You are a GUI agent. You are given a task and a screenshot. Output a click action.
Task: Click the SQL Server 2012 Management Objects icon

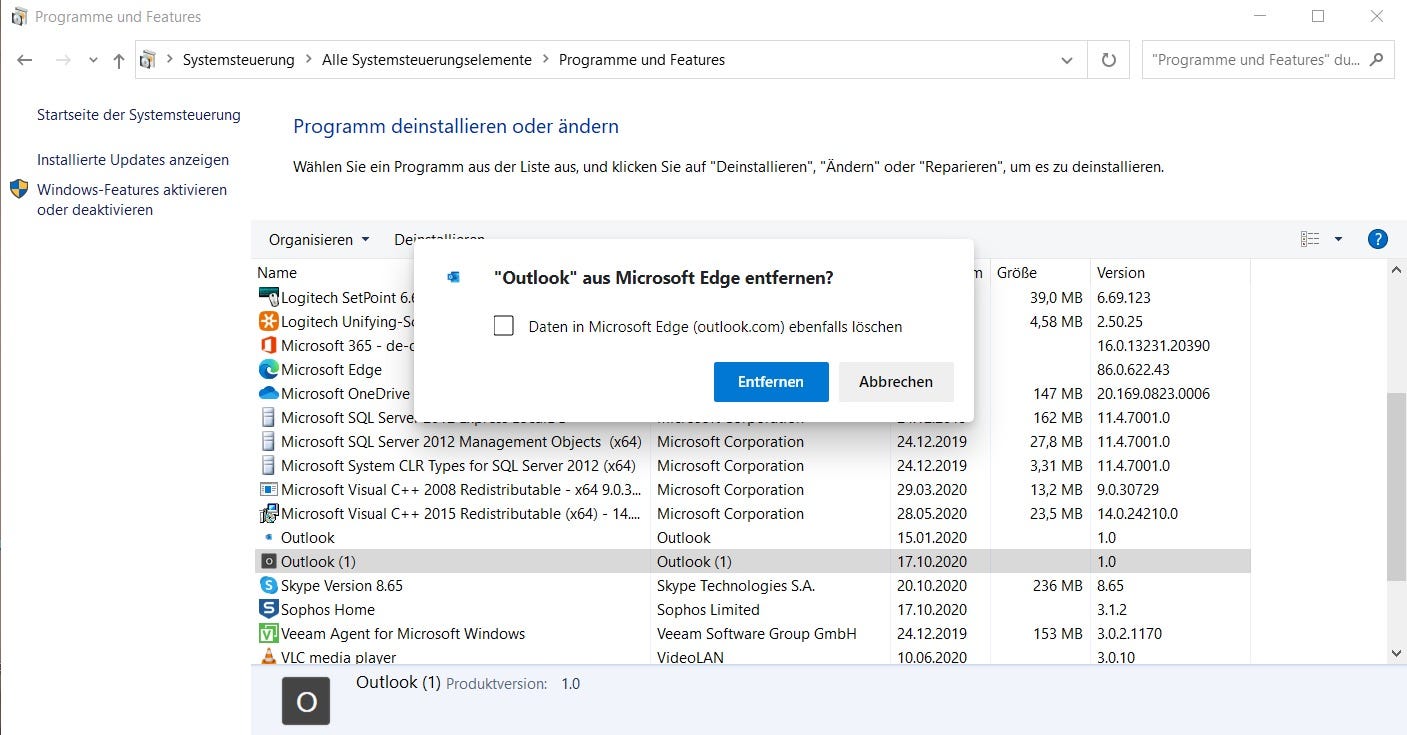(268, 441)
